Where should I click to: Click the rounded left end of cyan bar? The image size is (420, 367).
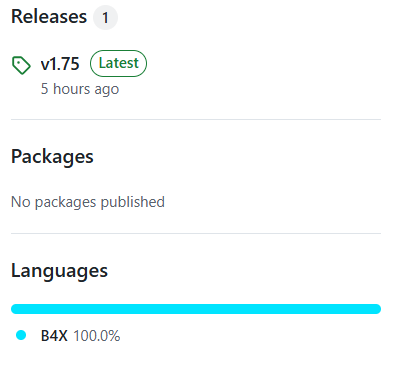coord(16,309)
